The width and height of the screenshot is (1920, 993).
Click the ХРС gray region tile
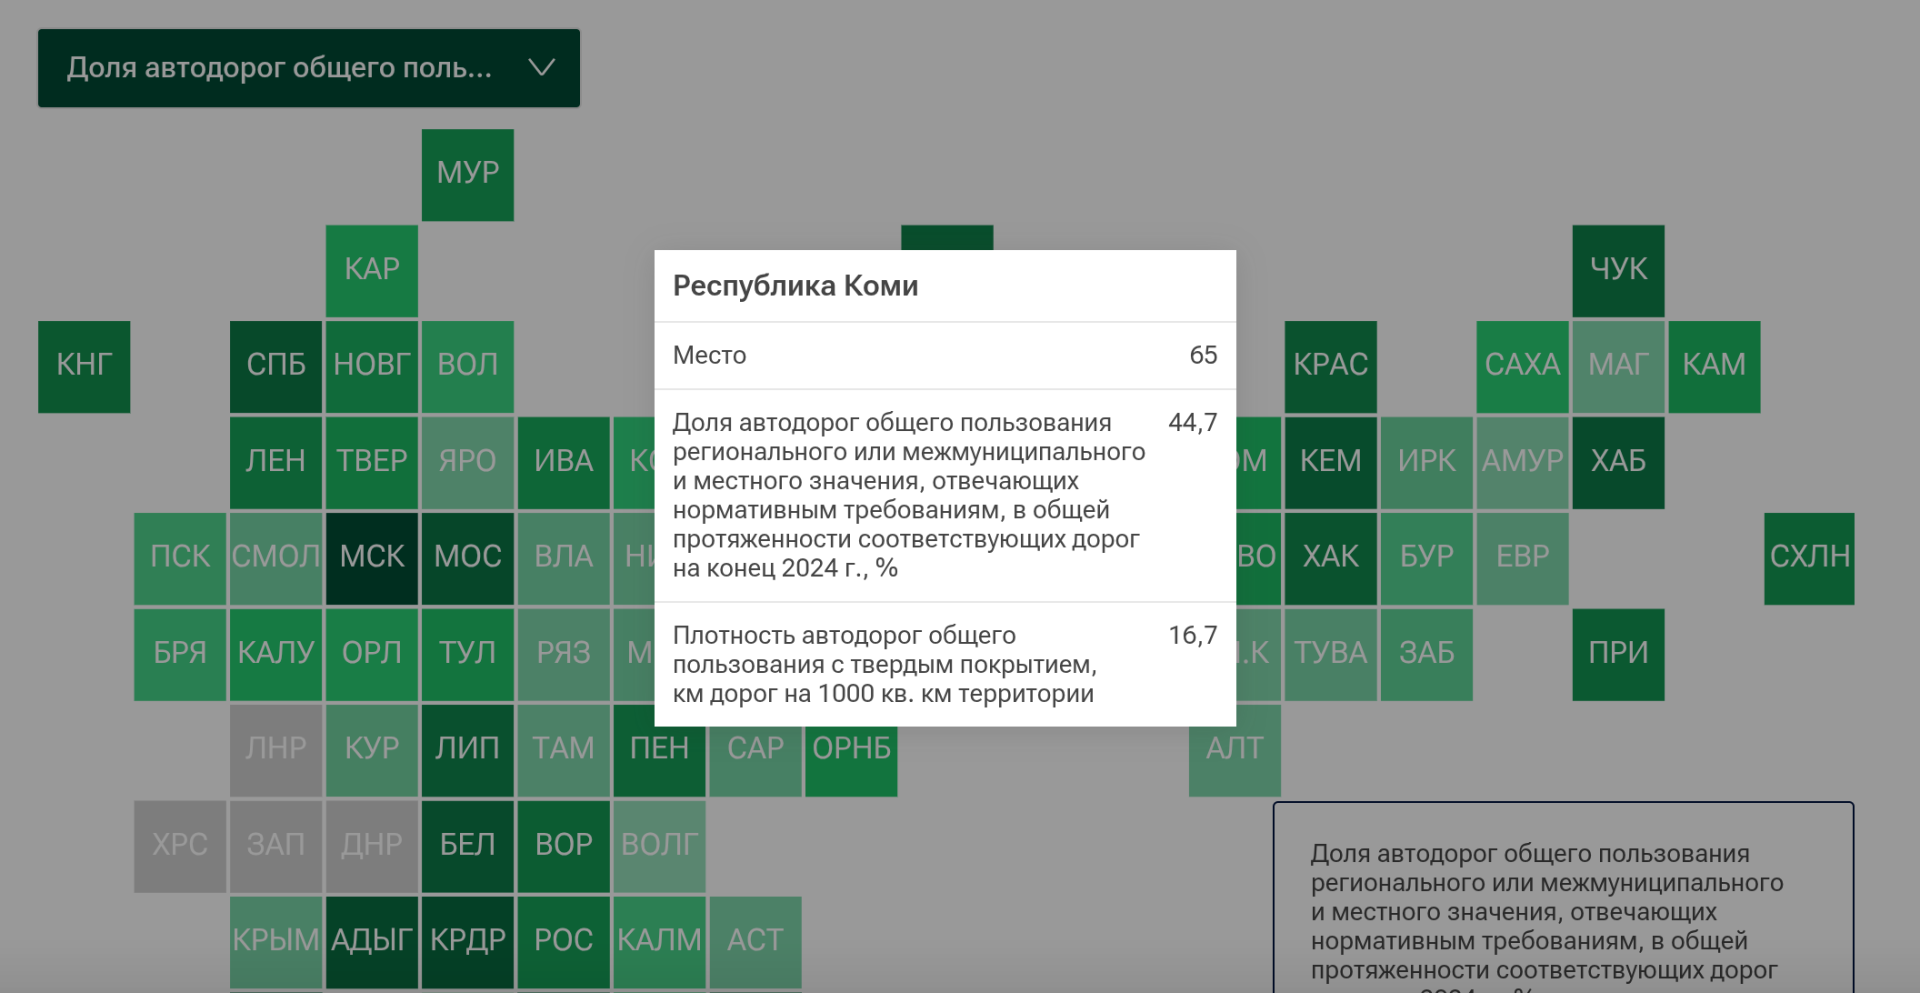[x=180, y=845]
